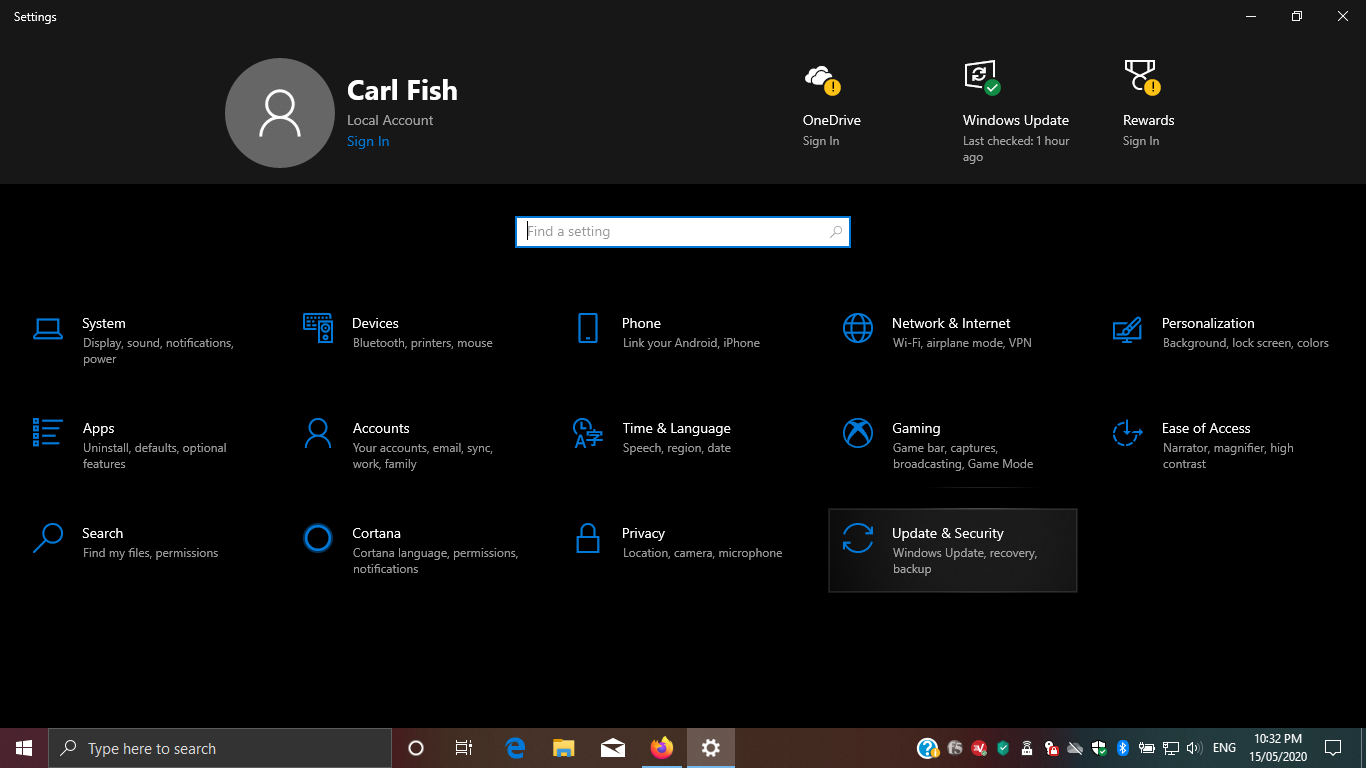Open the Privacy padlock icon
This screenshot has width=1366, height=768.
point(588,538)
